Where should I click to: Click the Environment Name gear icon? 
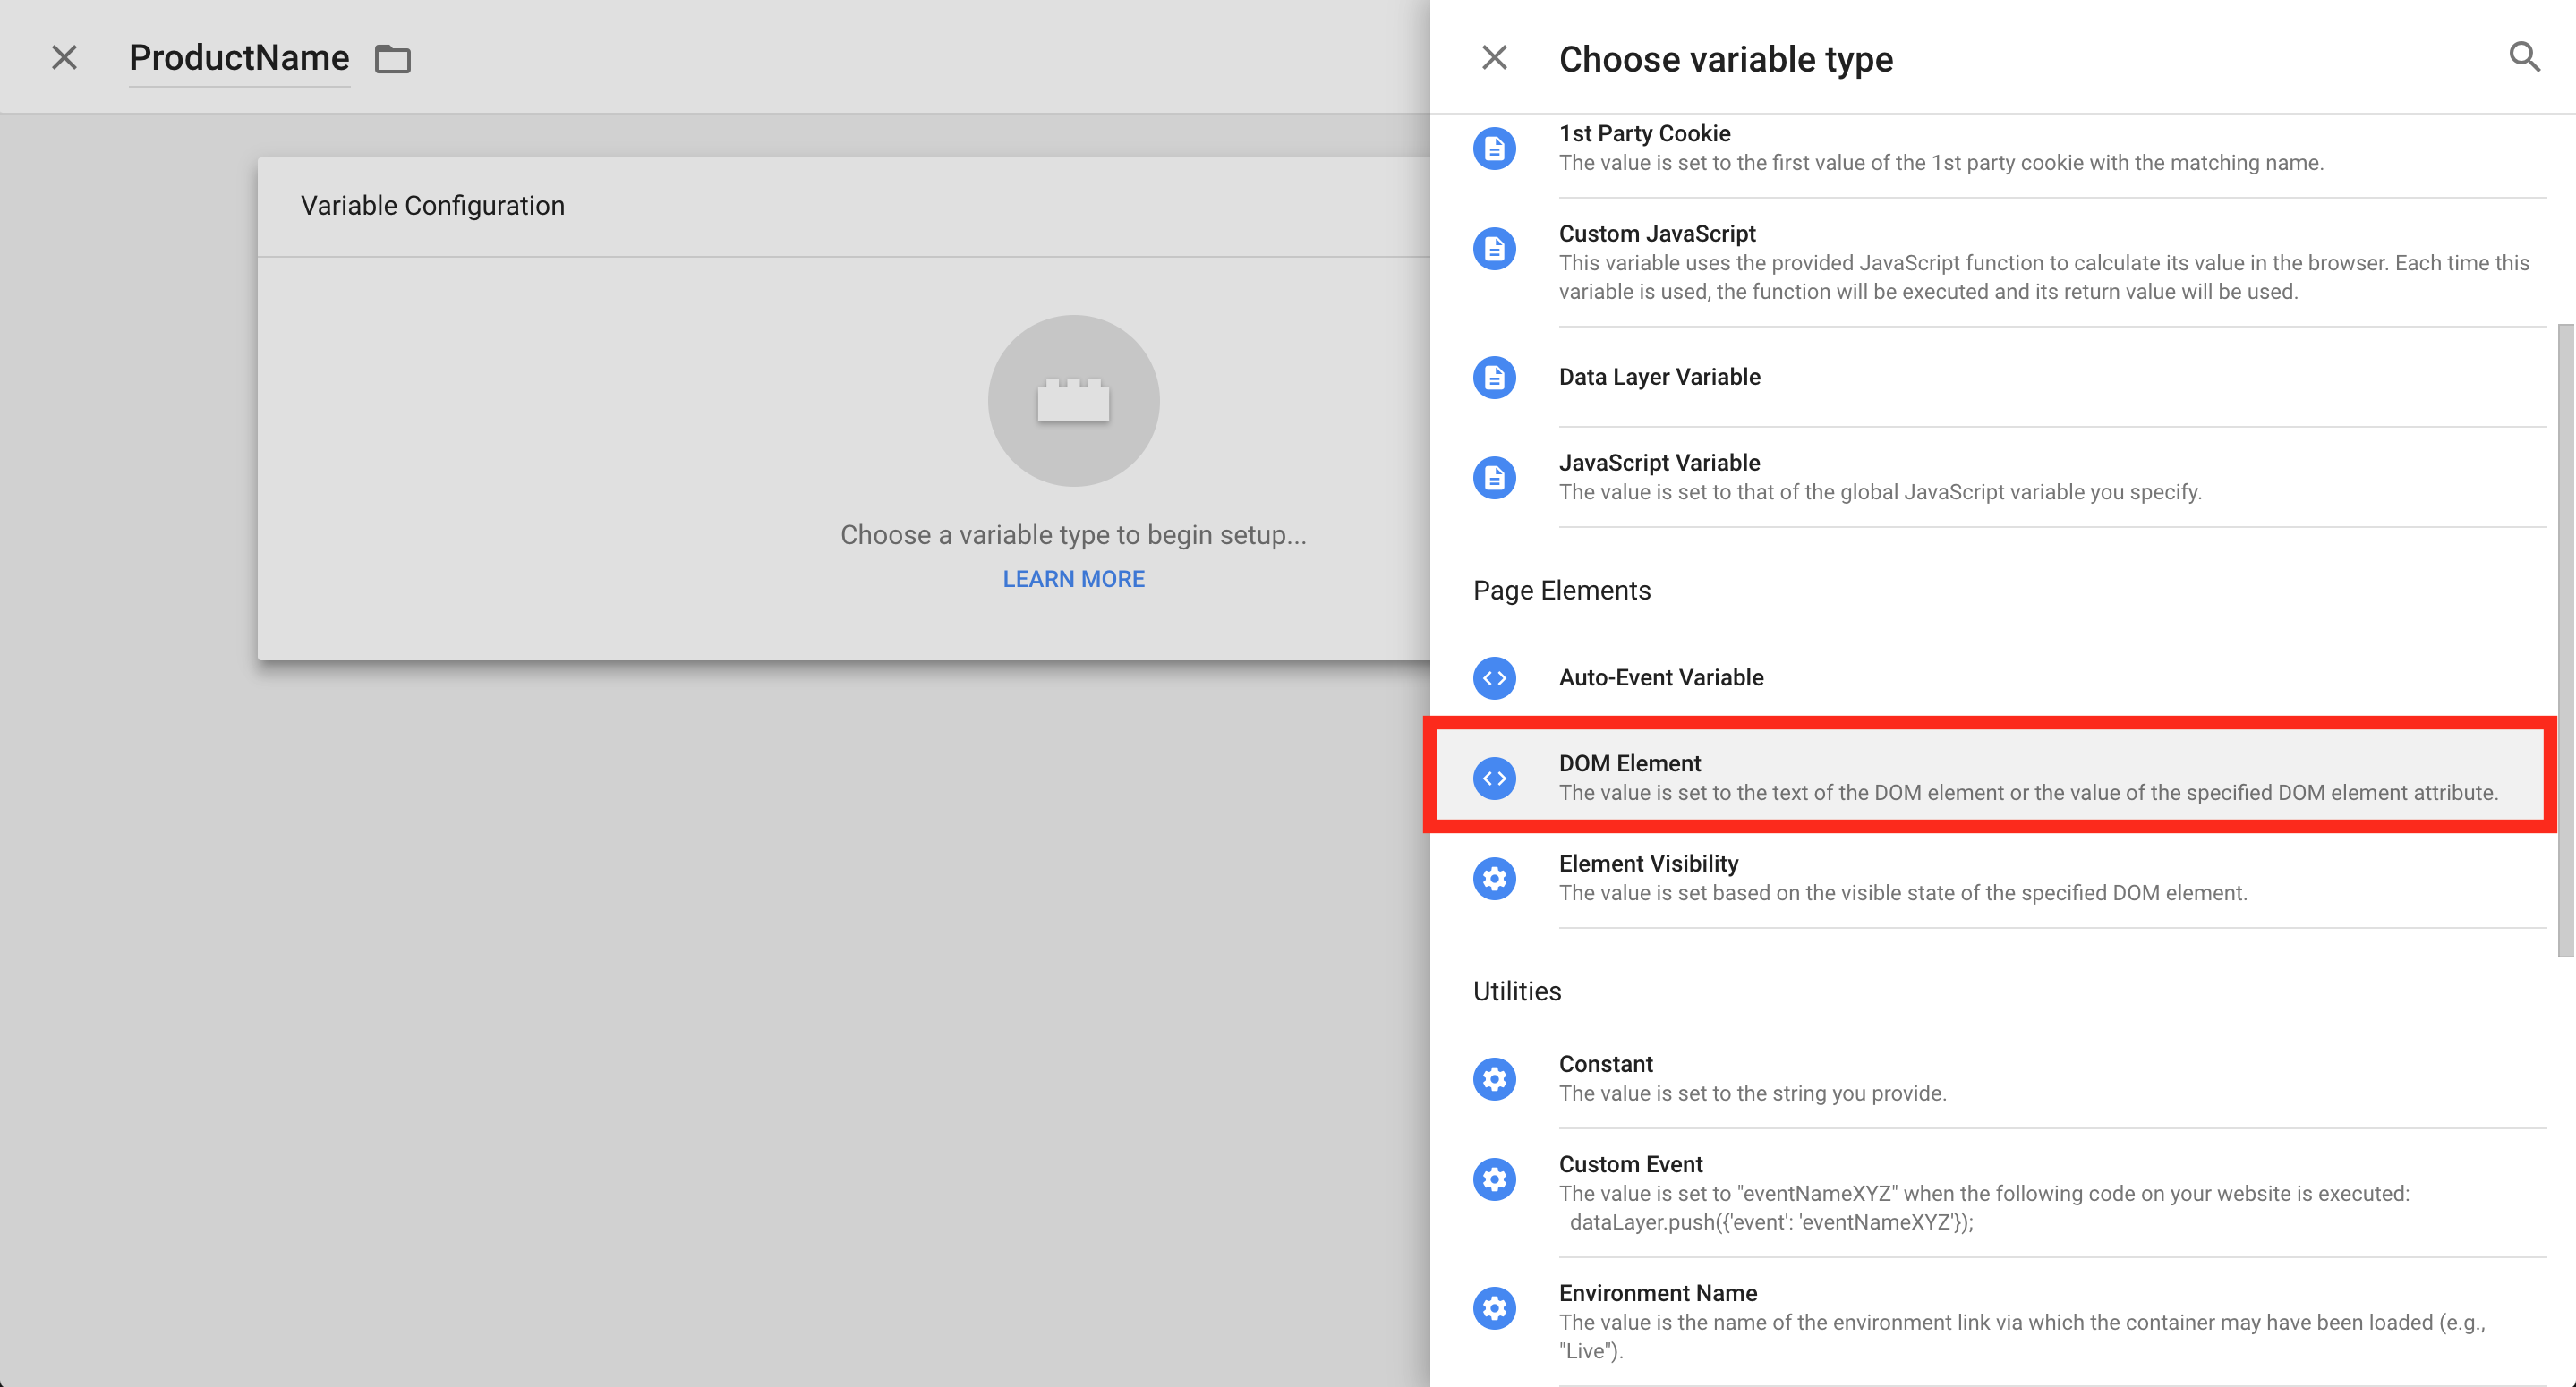(x=1494, y=1308)
